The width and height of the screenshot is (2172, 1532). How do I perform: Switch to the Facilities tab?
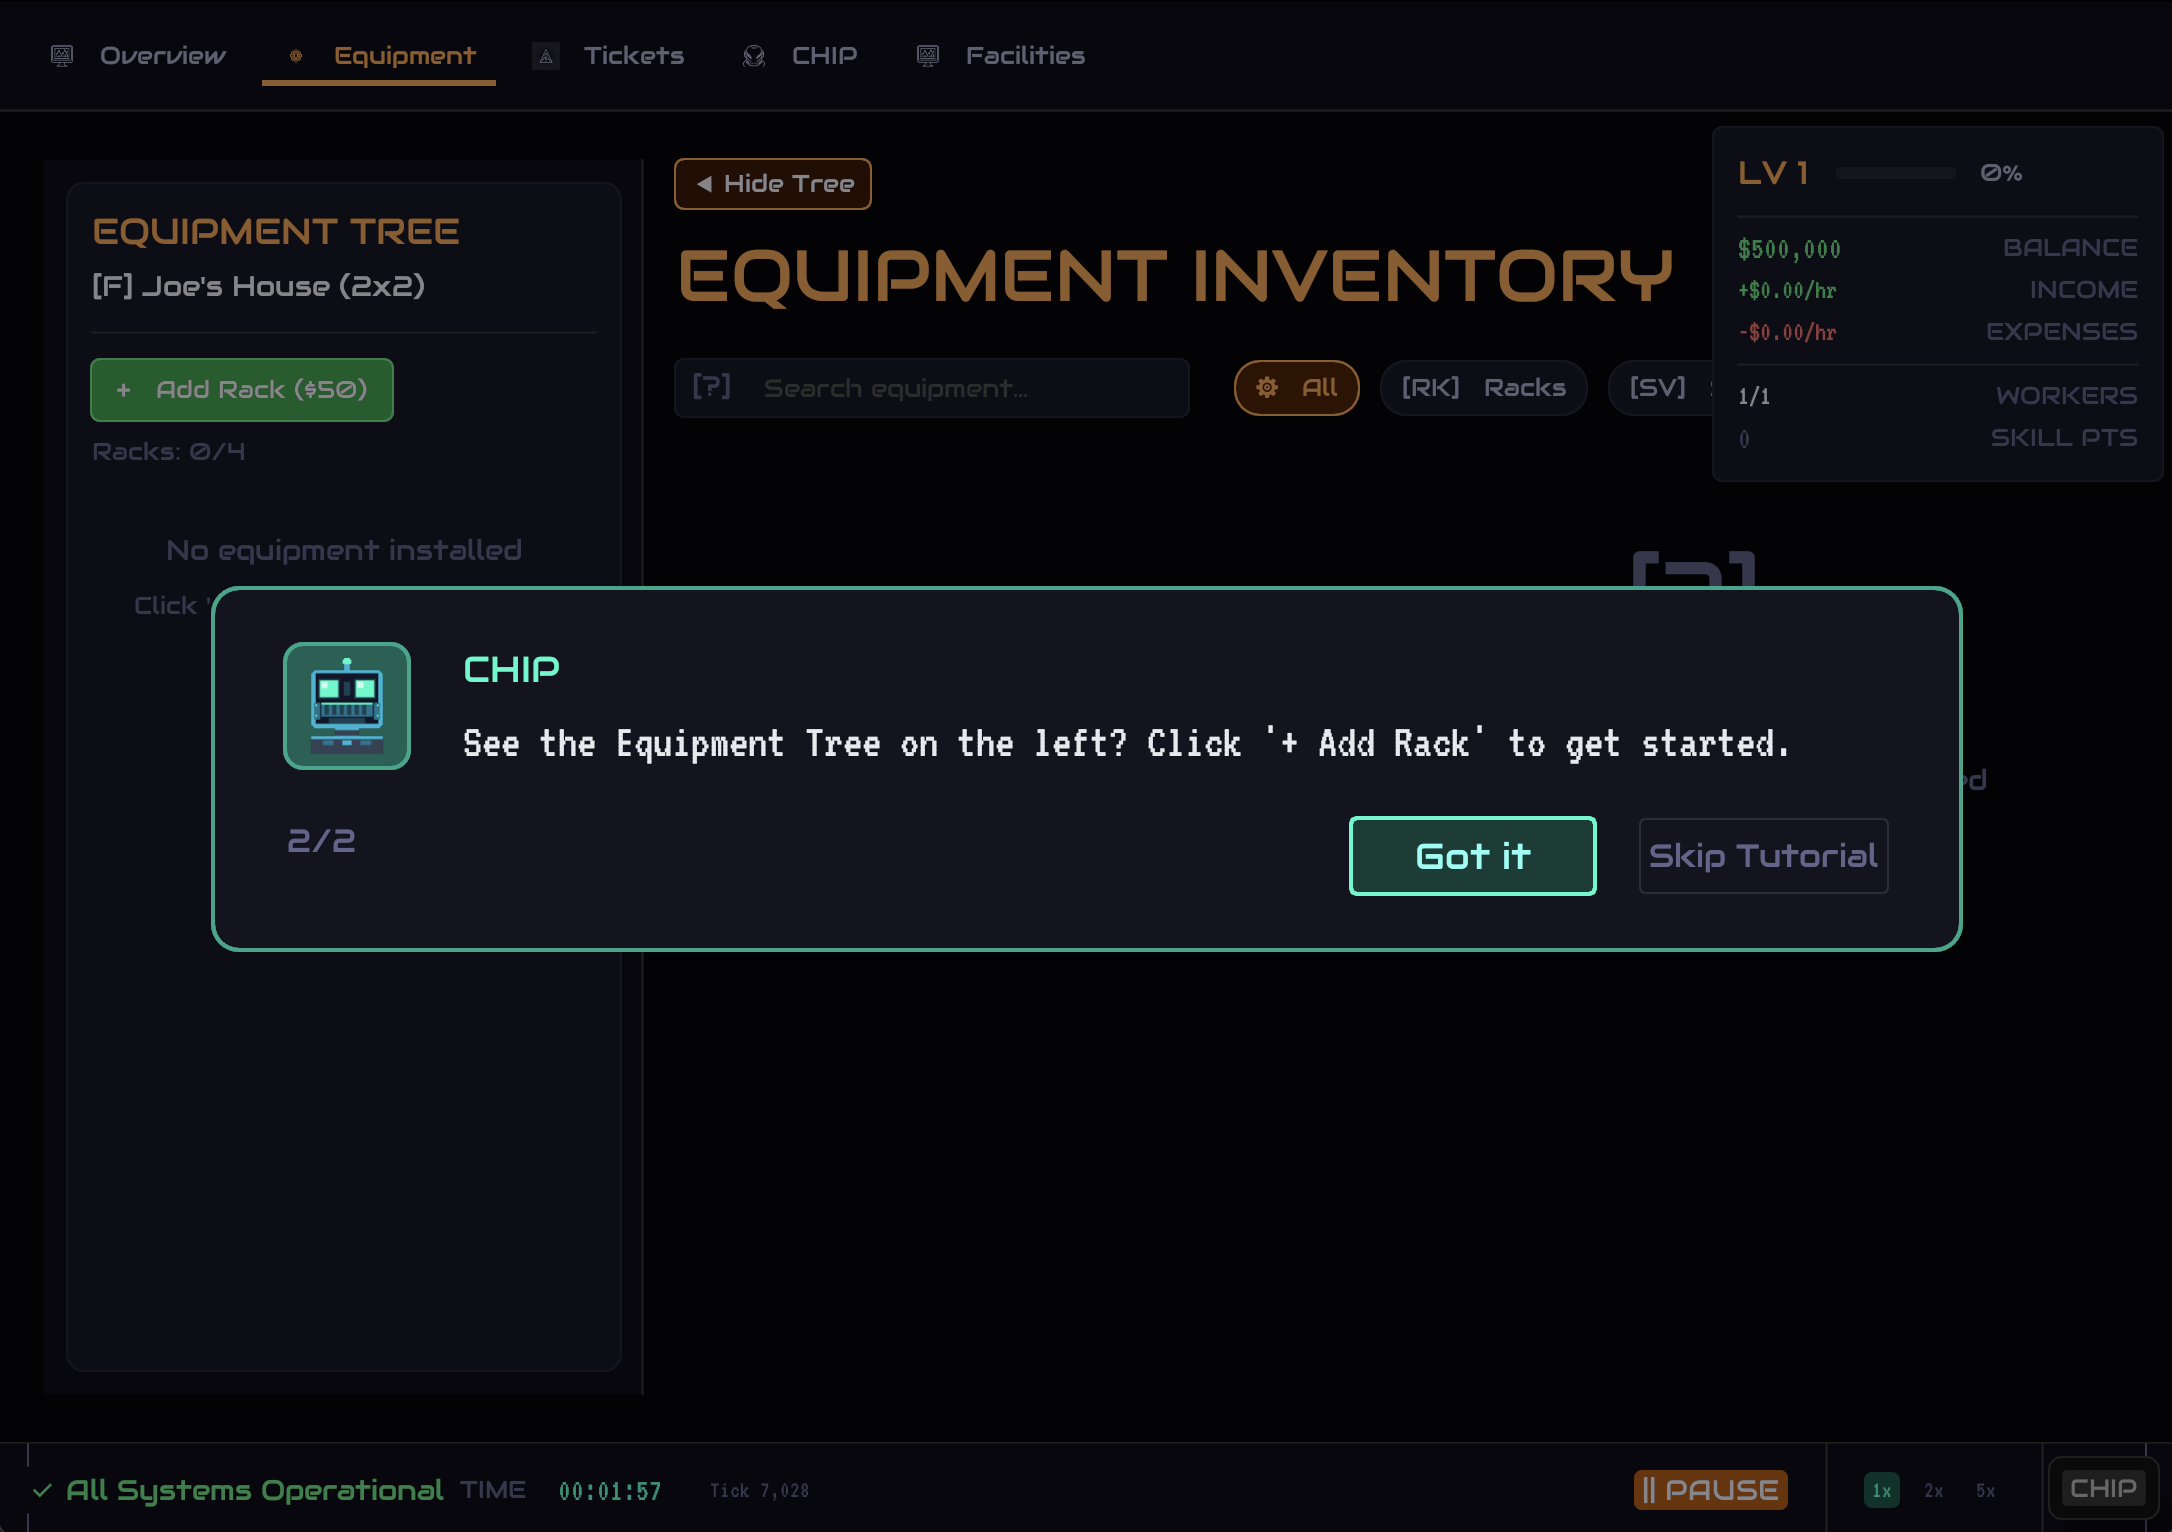click(x=1024, y=56)
